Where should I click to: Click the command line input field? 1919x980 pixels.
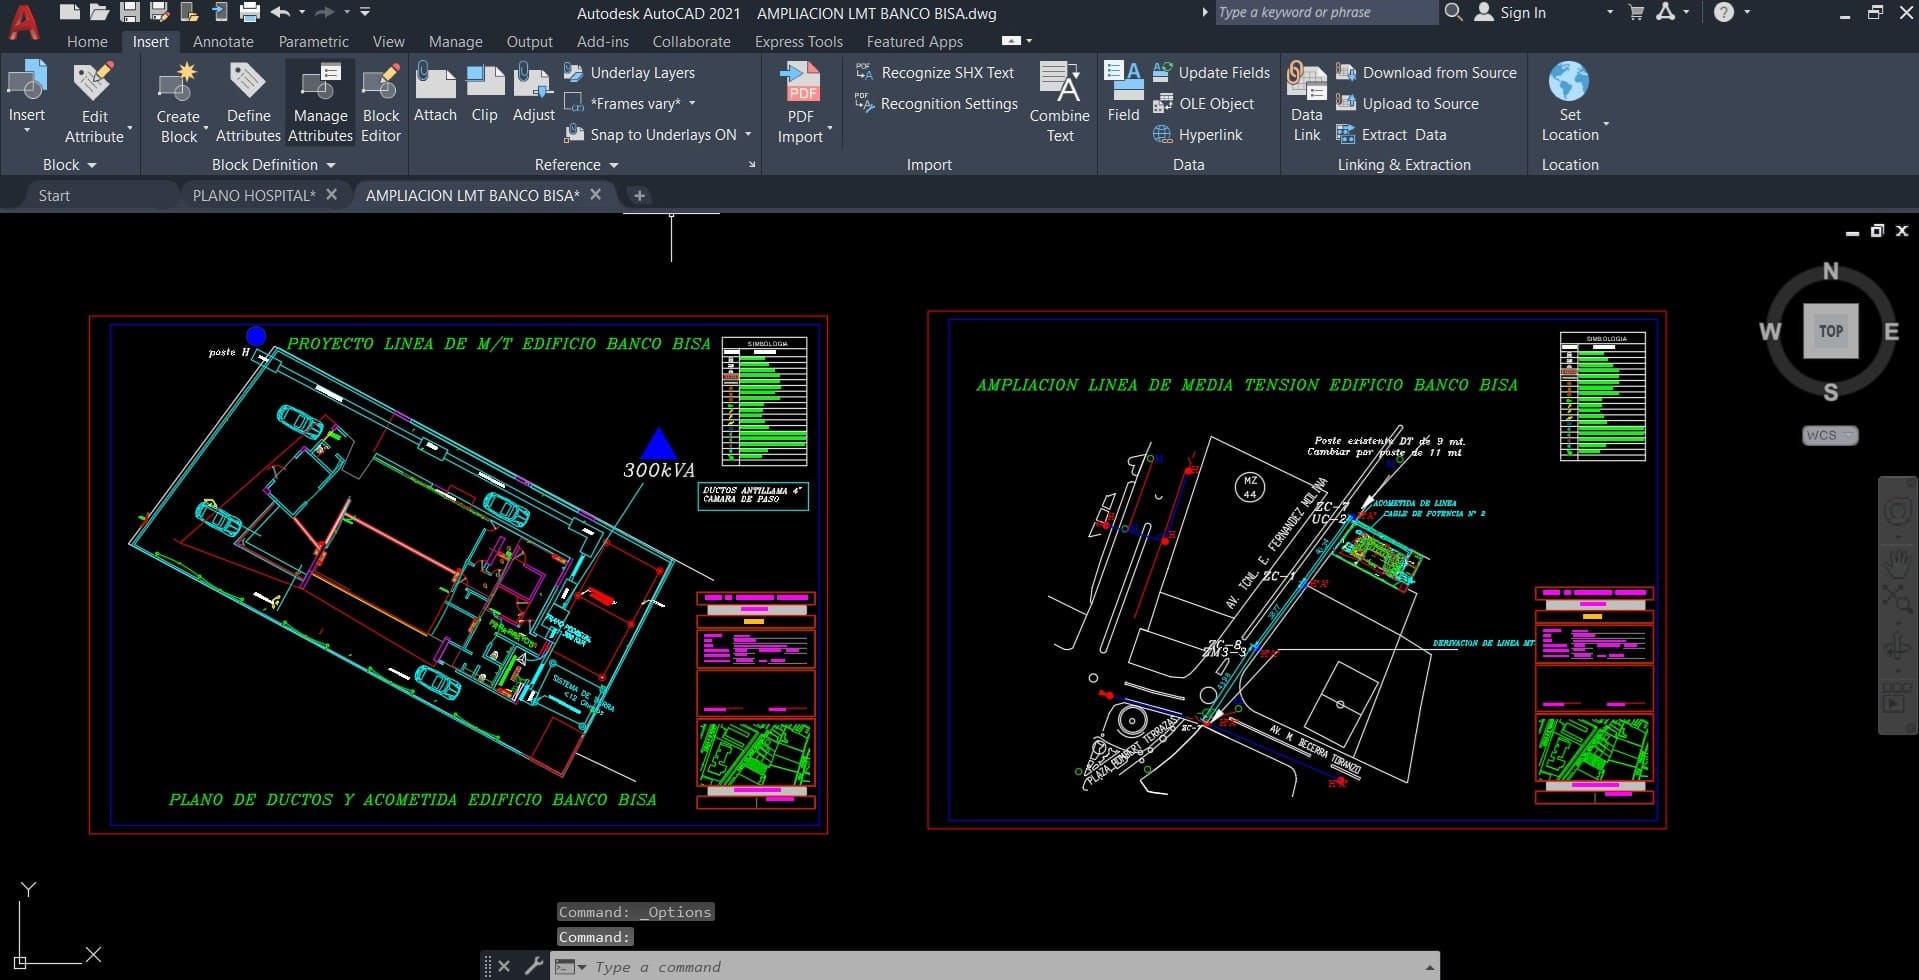1000,967
